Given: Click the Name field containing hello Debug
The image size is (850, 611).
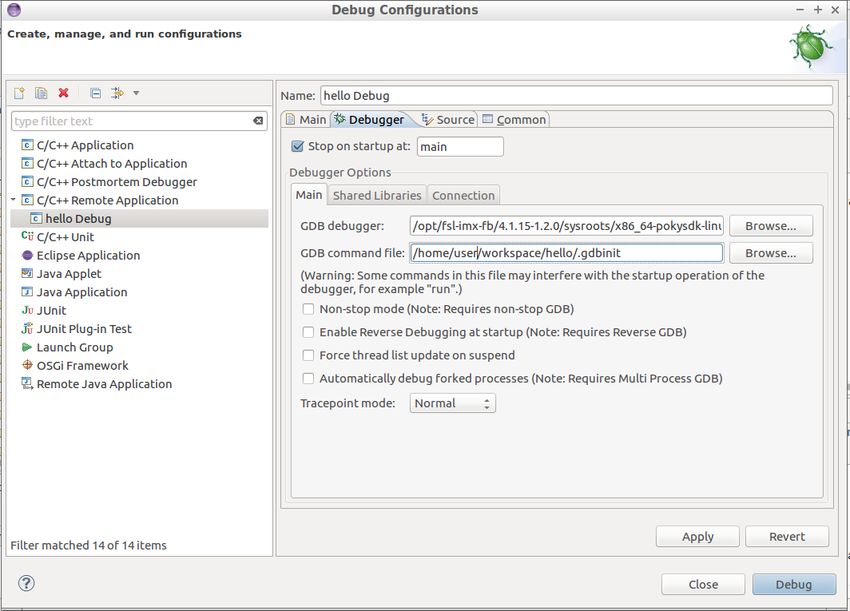Looking at the screenshot, I should click(576, 95).
